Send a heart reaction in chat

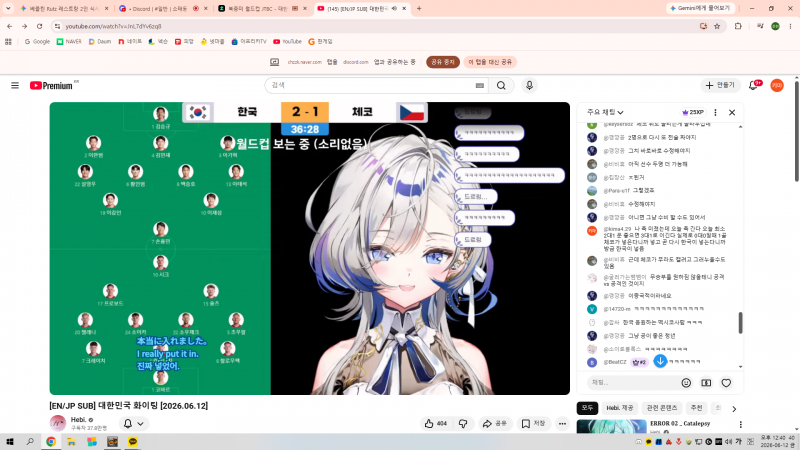[726, 383]
